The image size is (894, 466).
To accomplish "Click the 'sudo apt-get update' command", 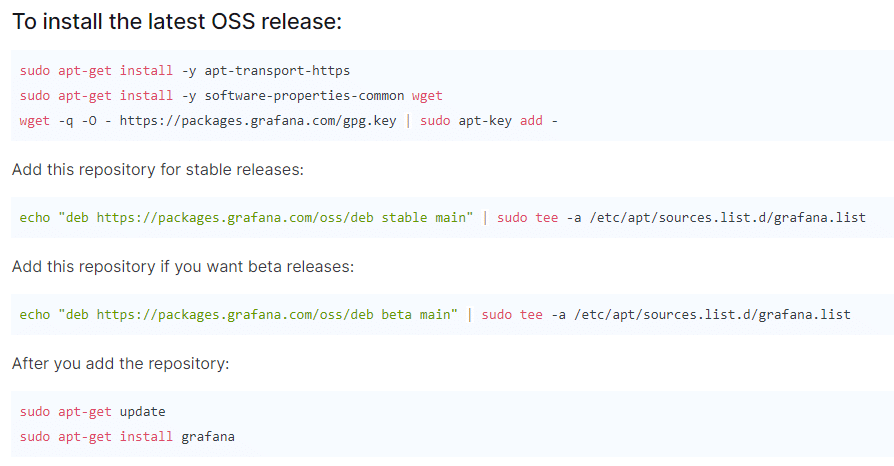I will pos(92,412).
